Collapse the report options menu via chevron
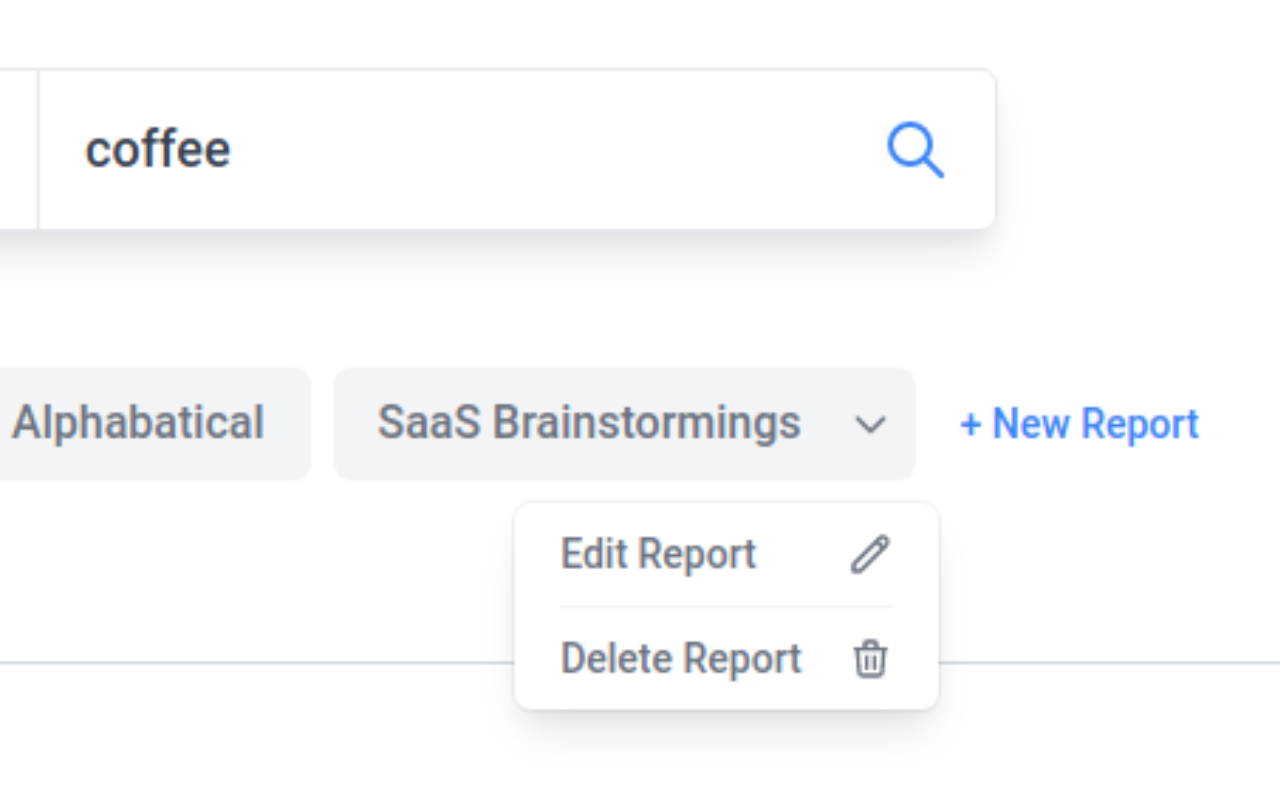 click(x=870, y=425)
